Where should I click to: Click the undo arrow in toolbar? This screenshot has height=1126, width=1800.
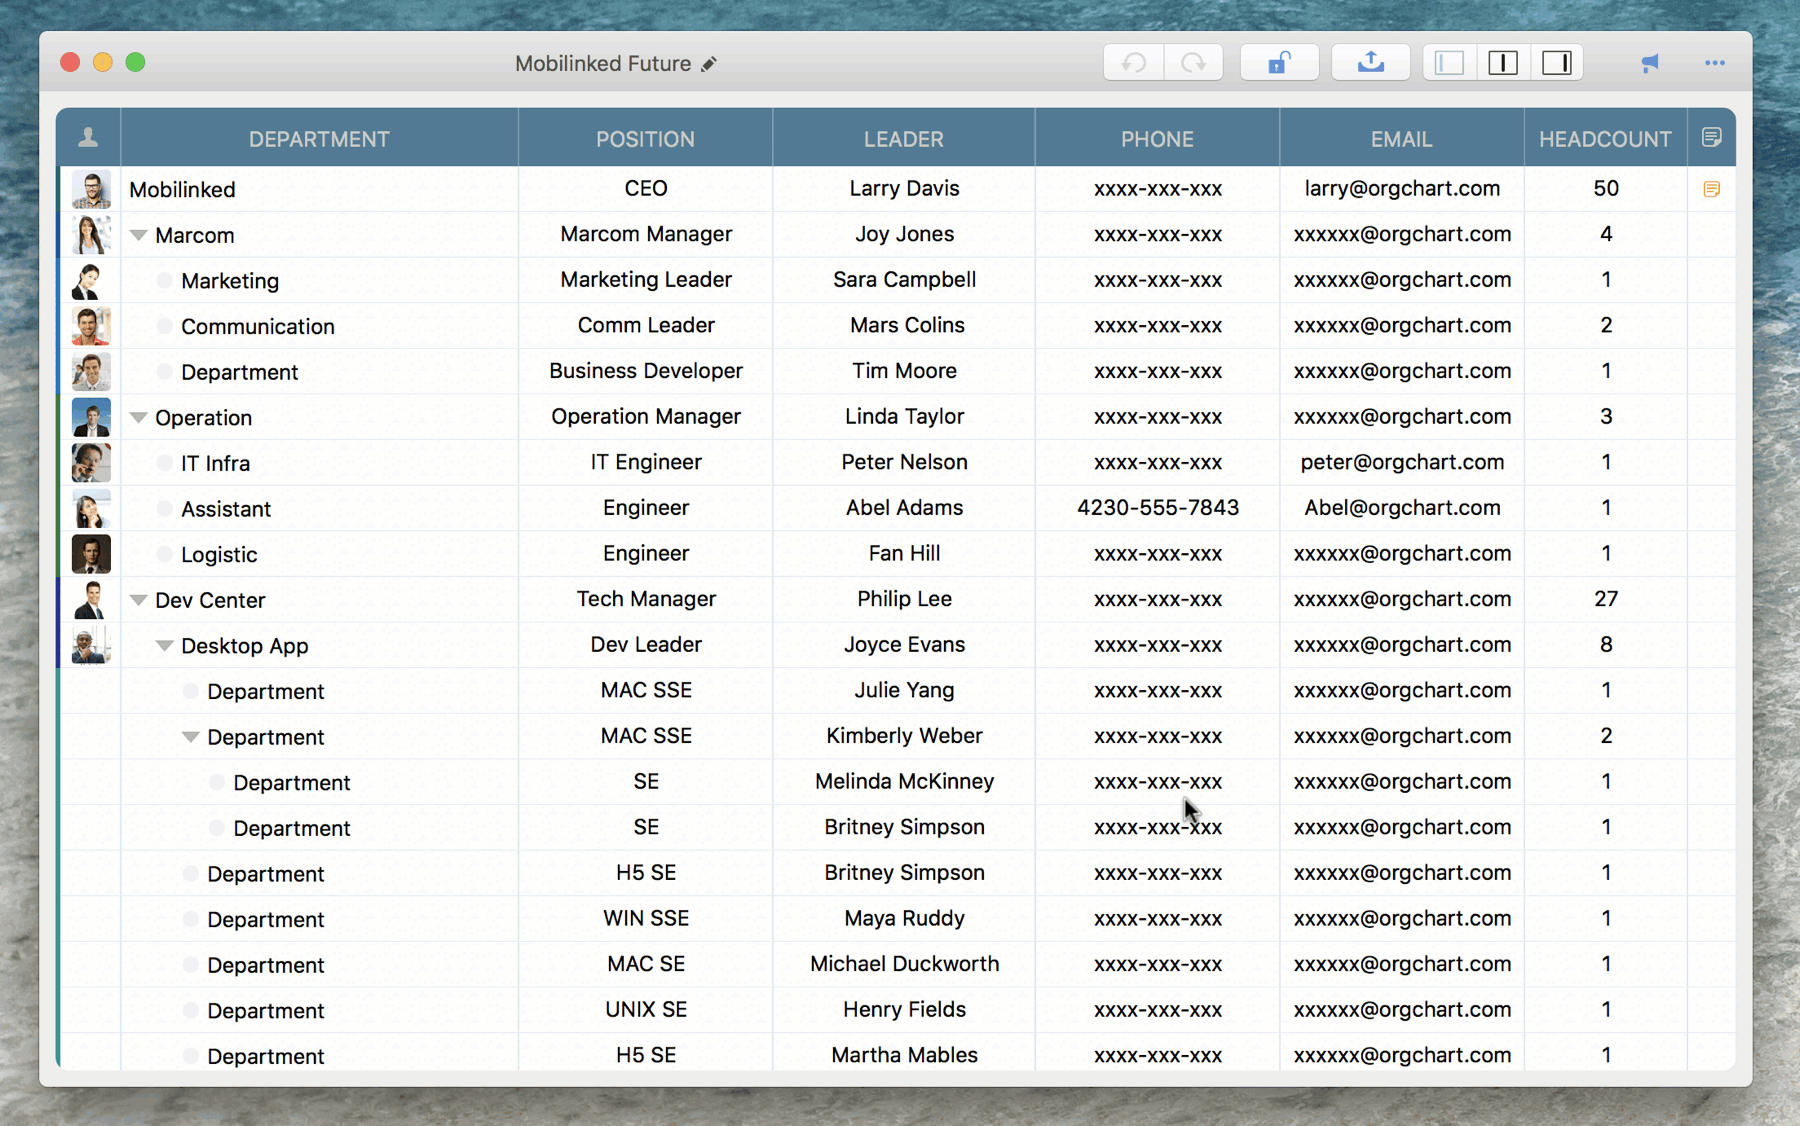click(x=1133, y=63)
